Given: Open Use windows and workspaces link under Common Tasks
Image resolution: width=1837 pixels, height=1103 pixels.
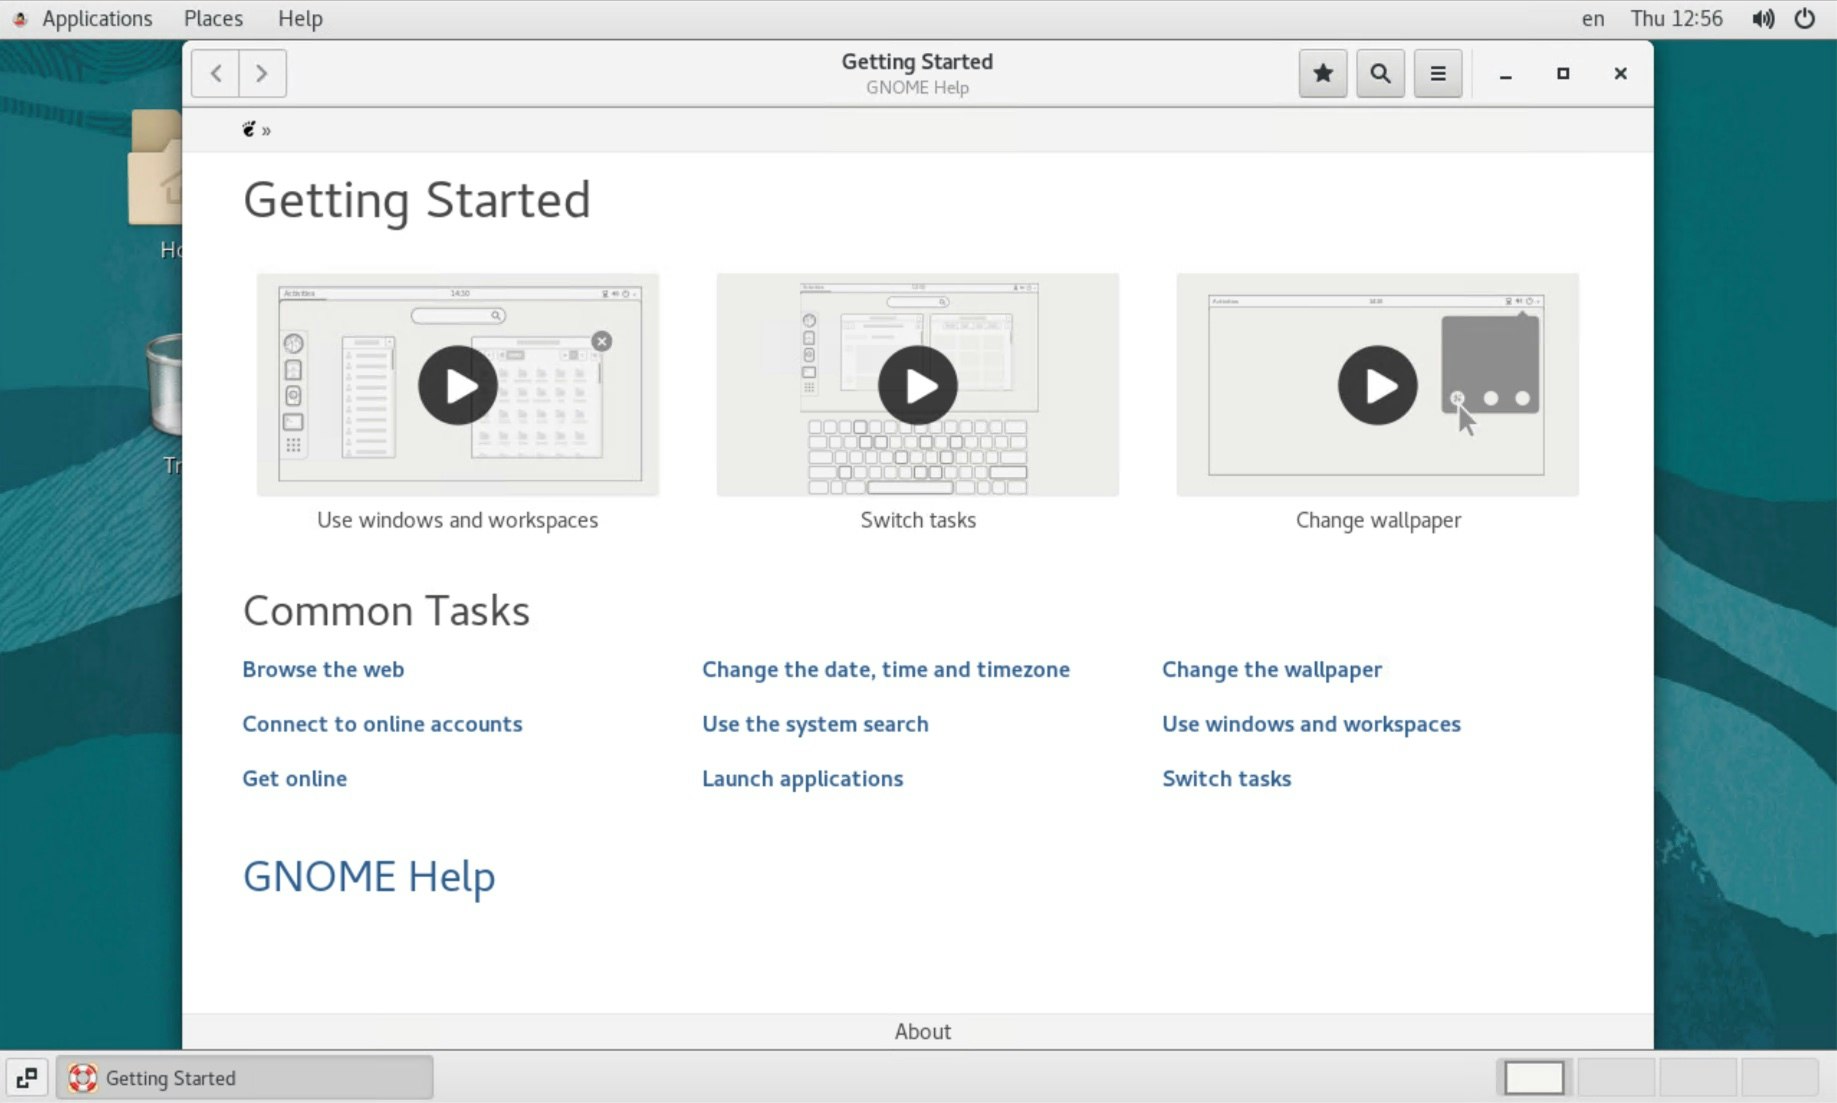Looking at the screenshot, I should coord(1311,724).
